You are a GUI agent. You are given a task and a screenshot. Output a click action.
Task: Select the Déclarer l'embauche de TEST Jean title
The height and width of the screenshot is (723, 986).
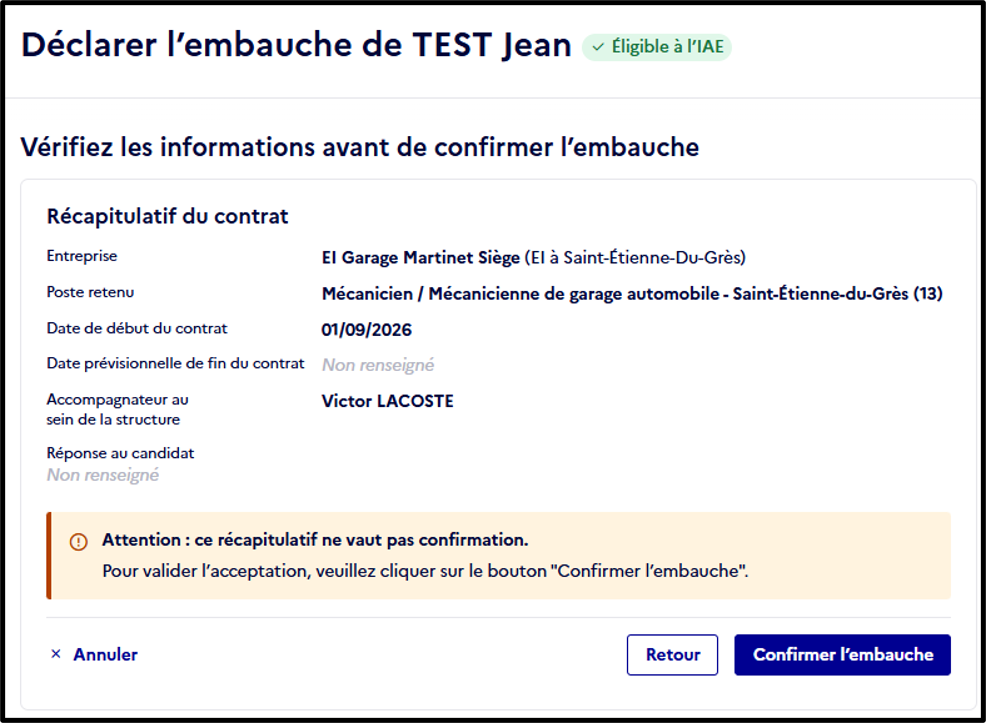click(x=296, y=45)
